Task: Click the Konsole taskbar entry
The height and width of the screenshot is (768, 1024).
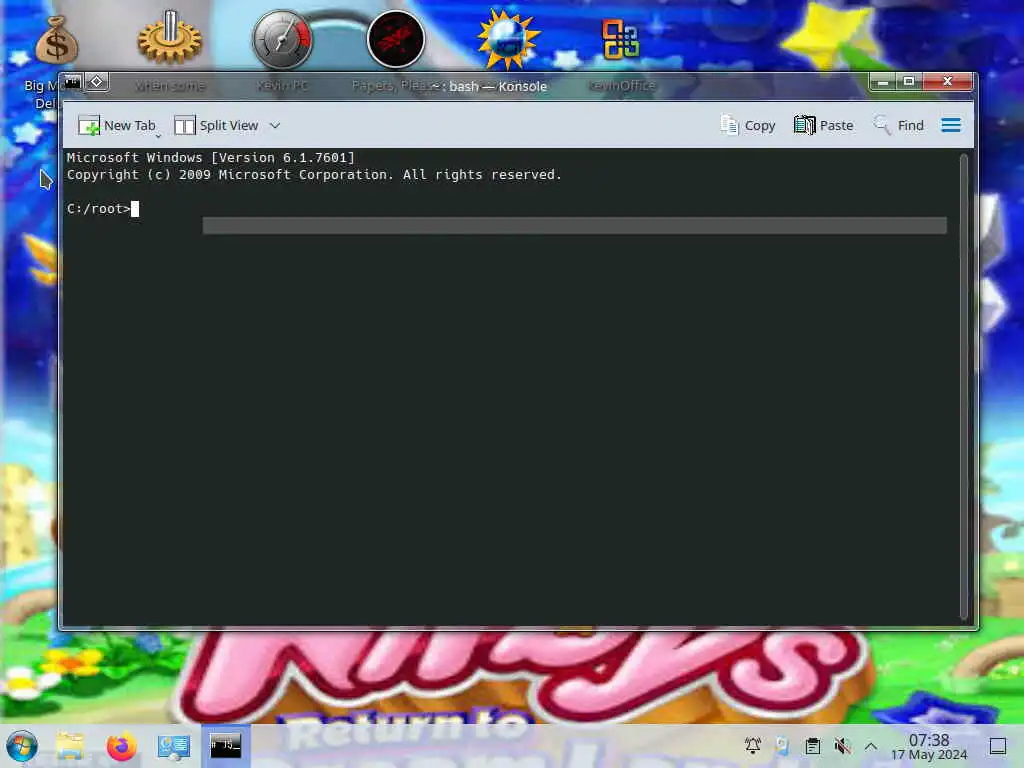Action: tap(225, 745)
